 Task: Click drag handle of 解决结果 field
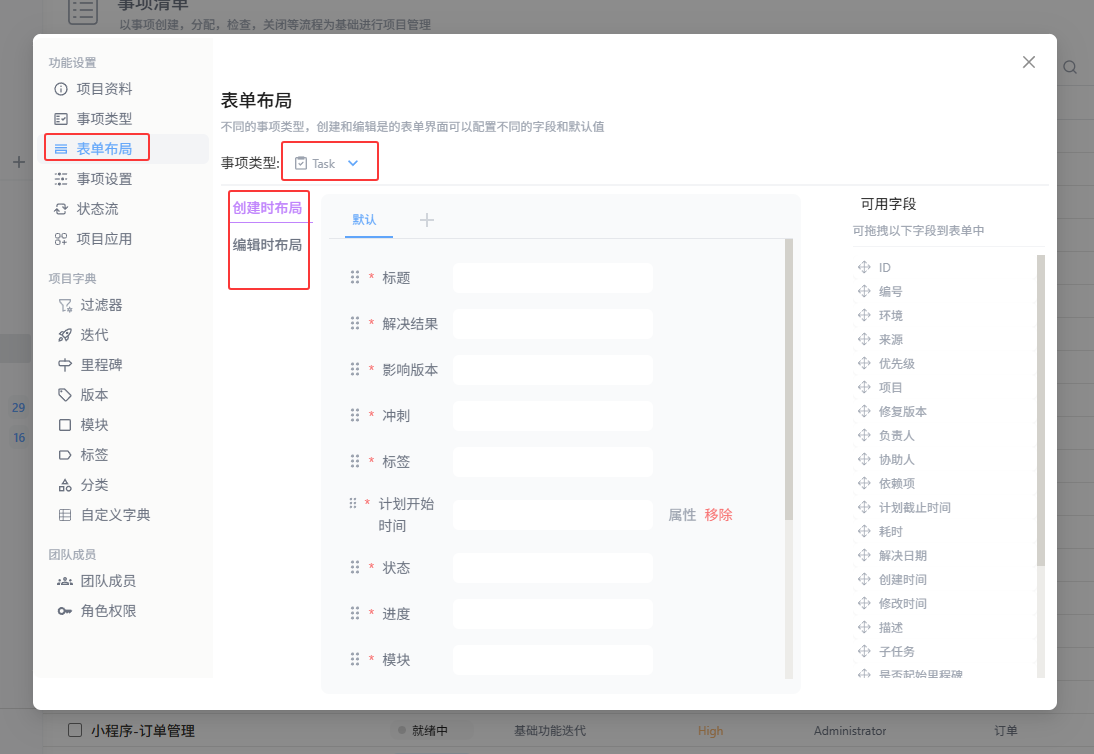click(355, 324)
